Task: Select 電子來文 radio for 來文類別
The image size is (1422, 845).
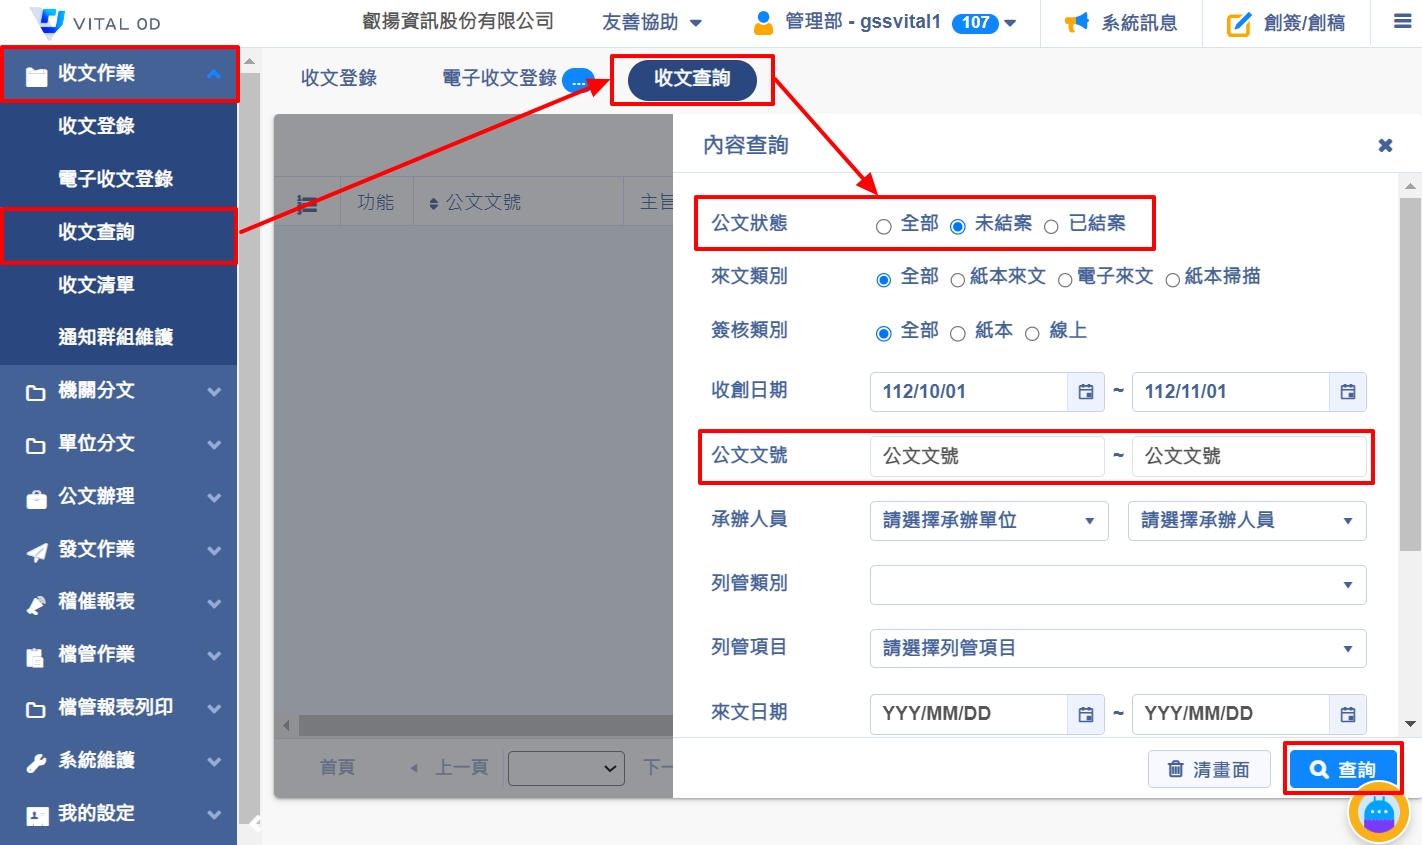Action: coord(1065,280)
